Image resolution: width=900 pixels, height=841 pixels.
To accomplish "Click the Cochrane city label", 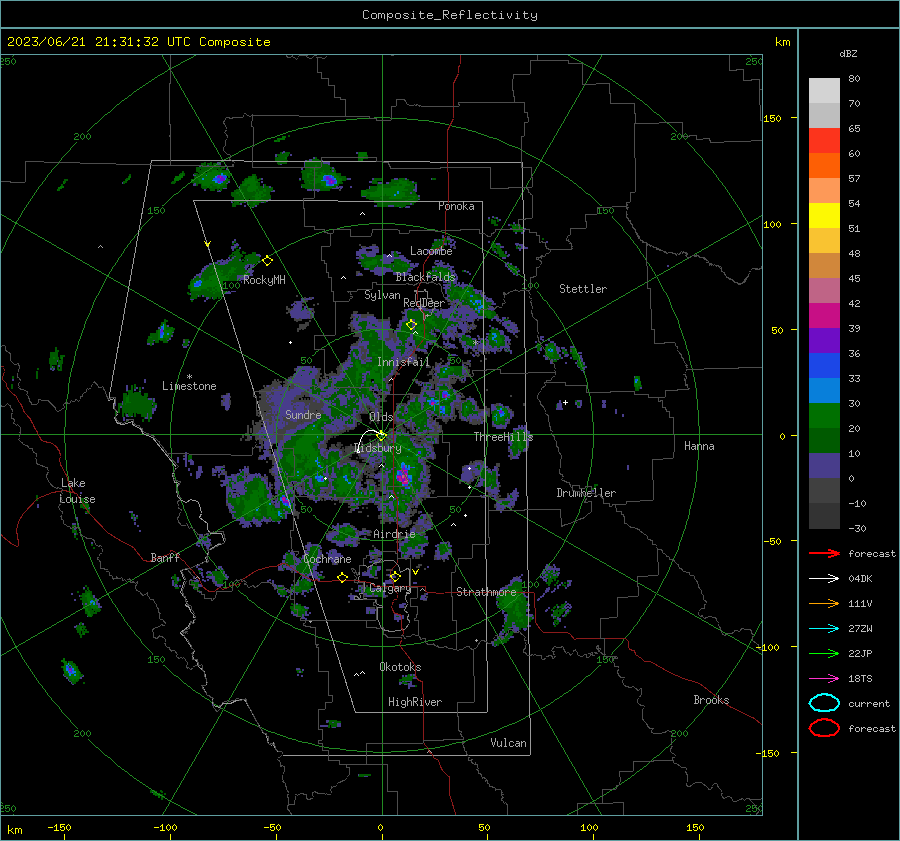I will click(x=327, y=559).
